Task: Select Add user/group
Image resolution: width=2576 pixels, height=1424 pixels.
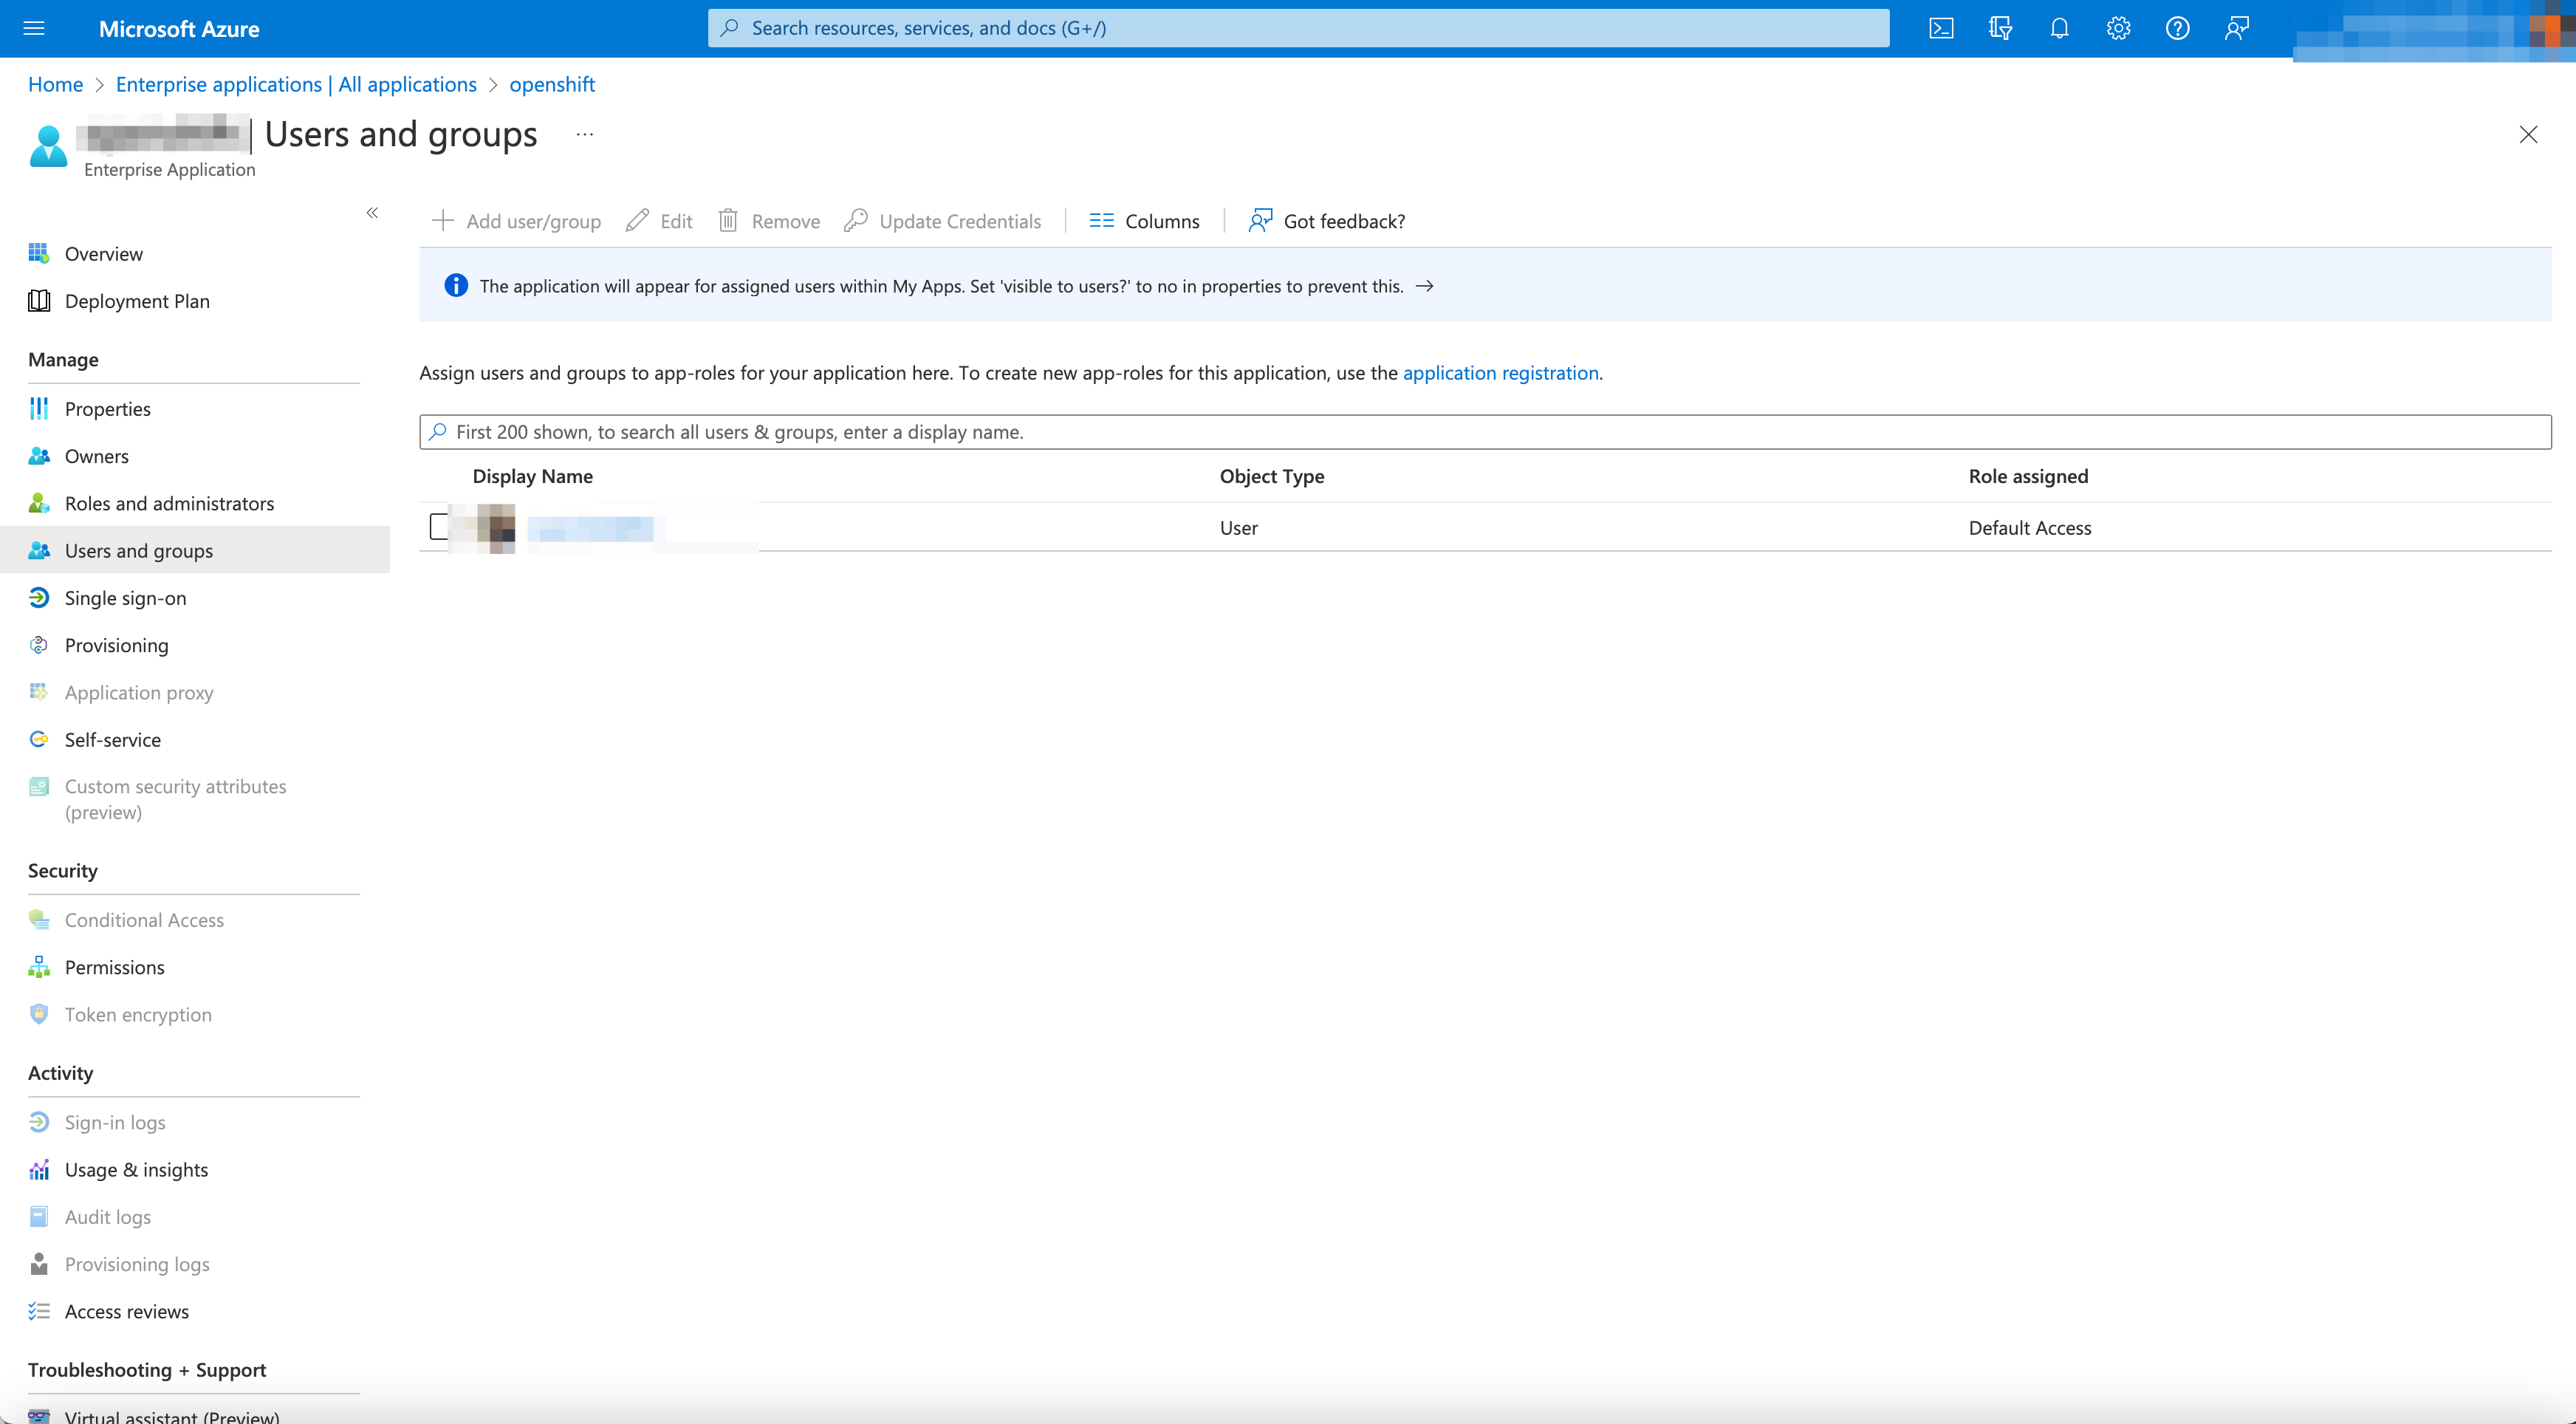Action: pos(516,220)
